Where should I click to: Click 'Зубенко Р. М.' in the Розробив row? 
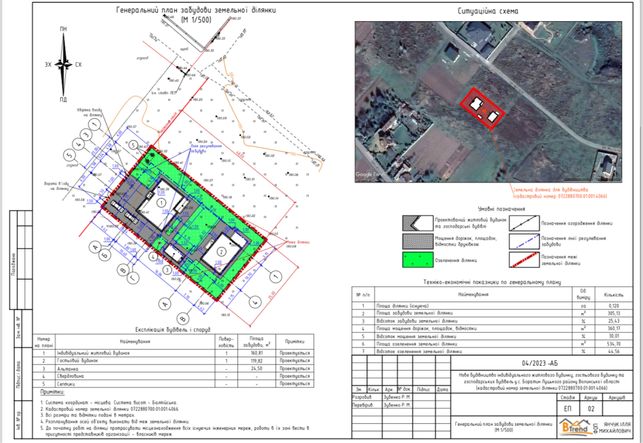(x=397, y=397)
